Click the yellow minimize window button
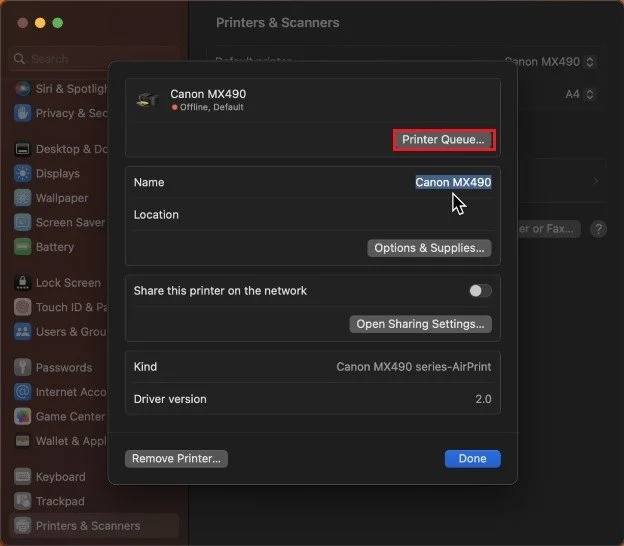Image resolution: width=624 pixels, height=546 pixels. (40, 23)
